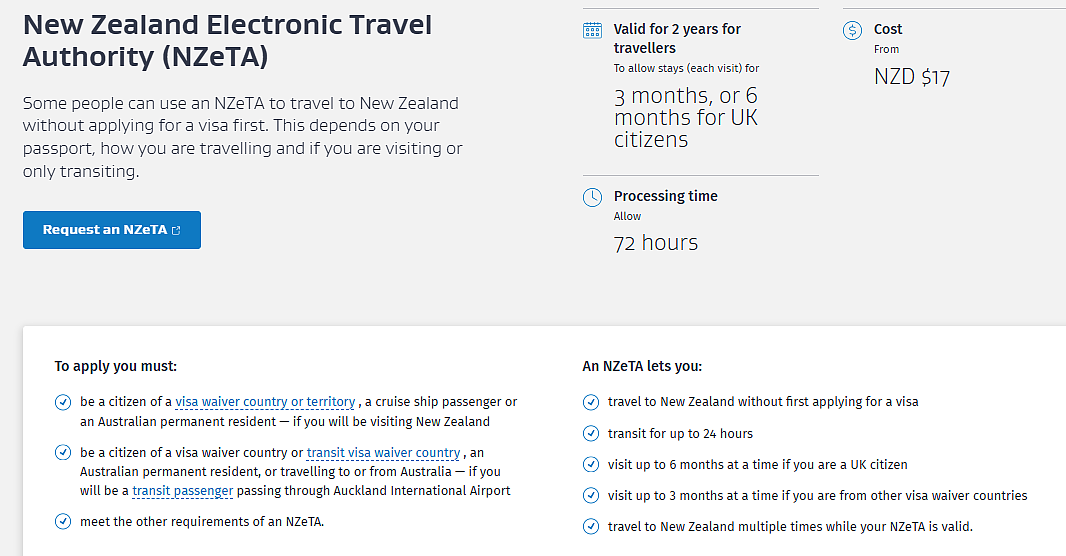Screen dimensions: 1066x556
Task: Click the NZD $17 cost amount
Action: [912, 77]
